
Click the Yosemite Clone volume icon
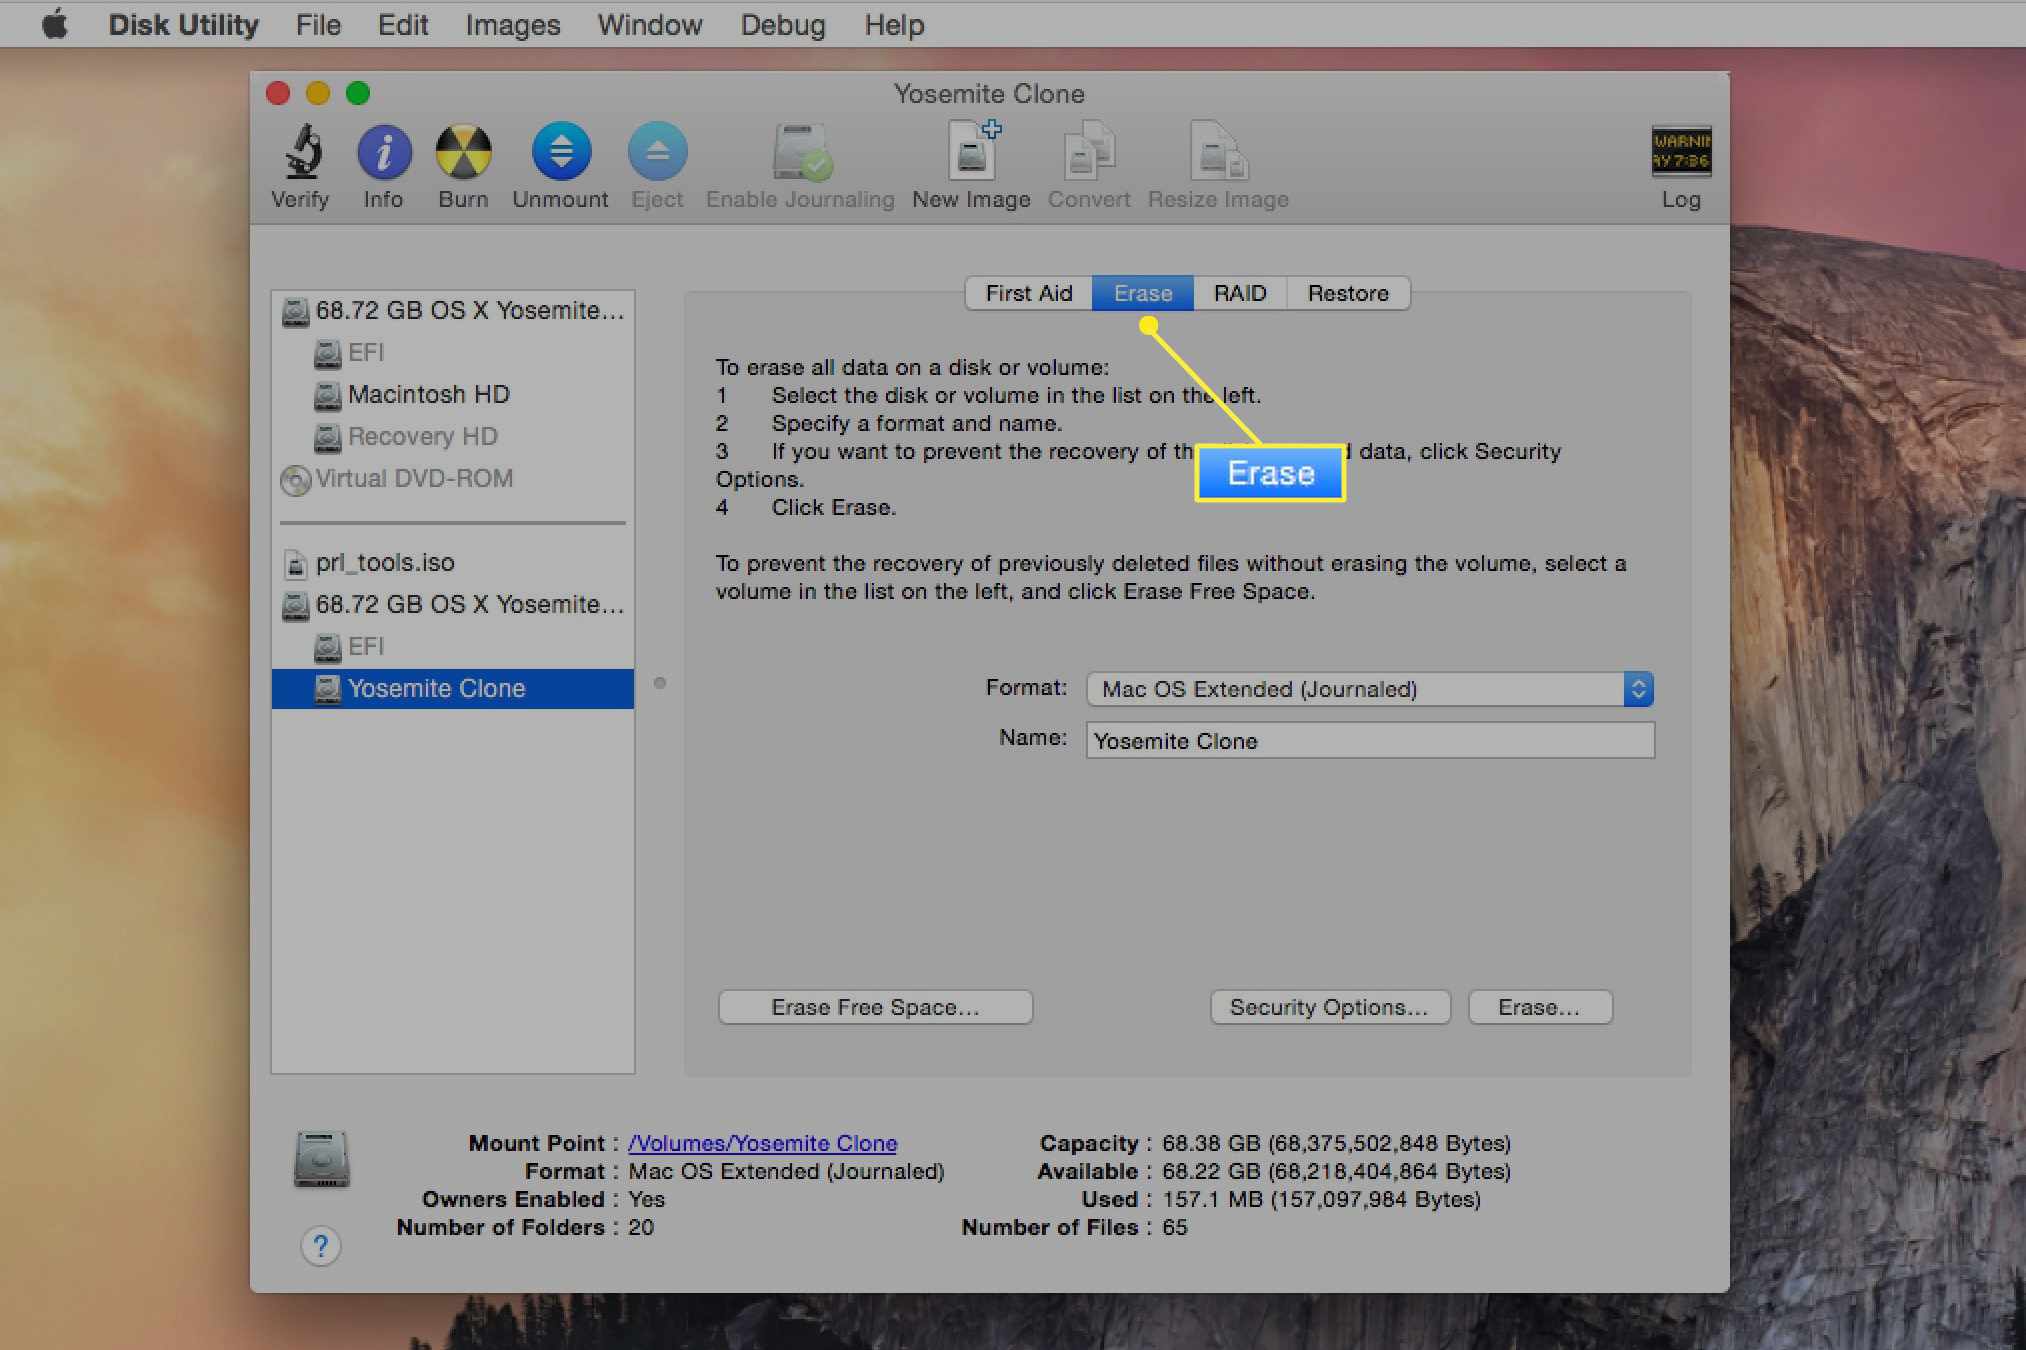[x=327, y=689]
